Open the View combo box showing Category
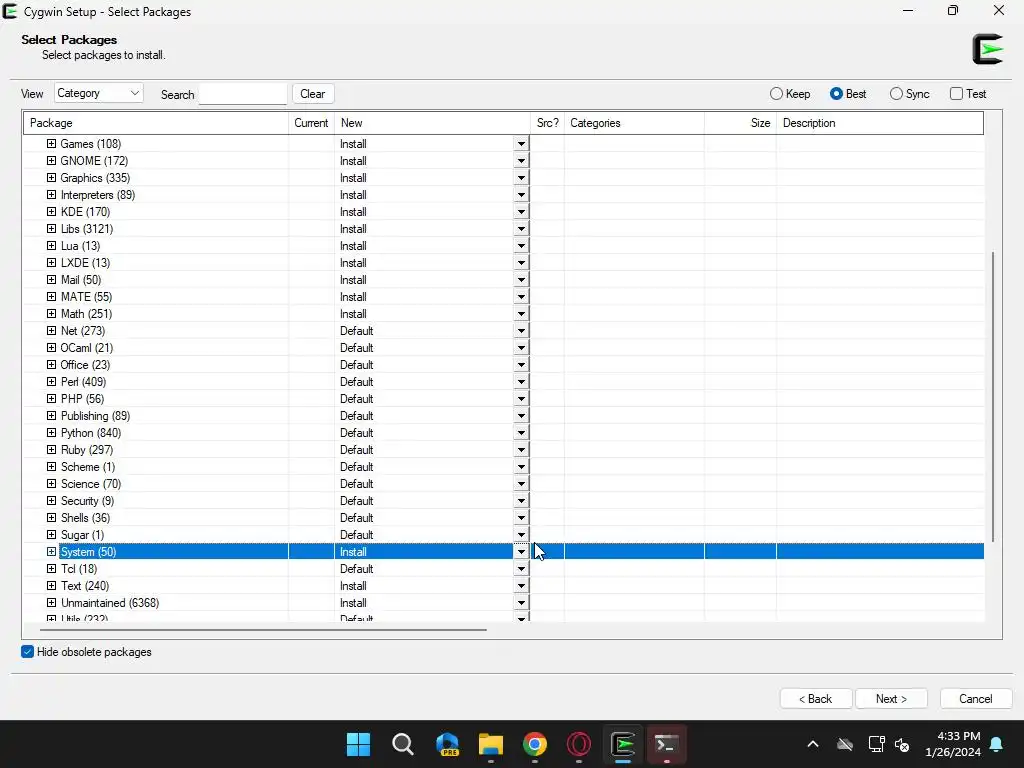 tap(99, 93)
